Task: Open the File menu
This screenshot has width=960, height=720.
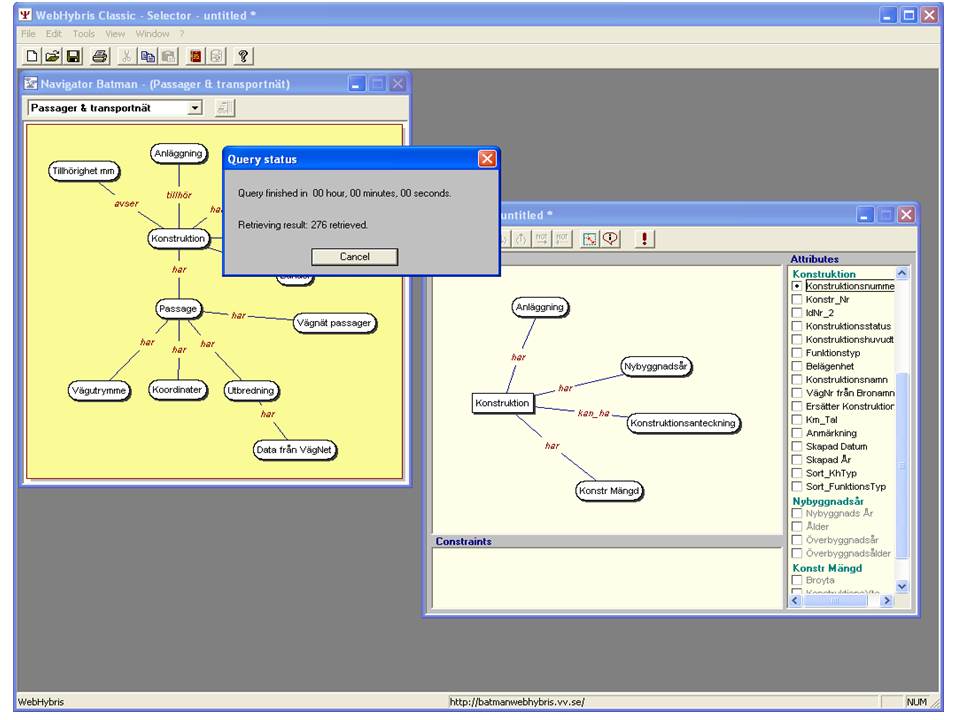Action: (x=28, y=34)
